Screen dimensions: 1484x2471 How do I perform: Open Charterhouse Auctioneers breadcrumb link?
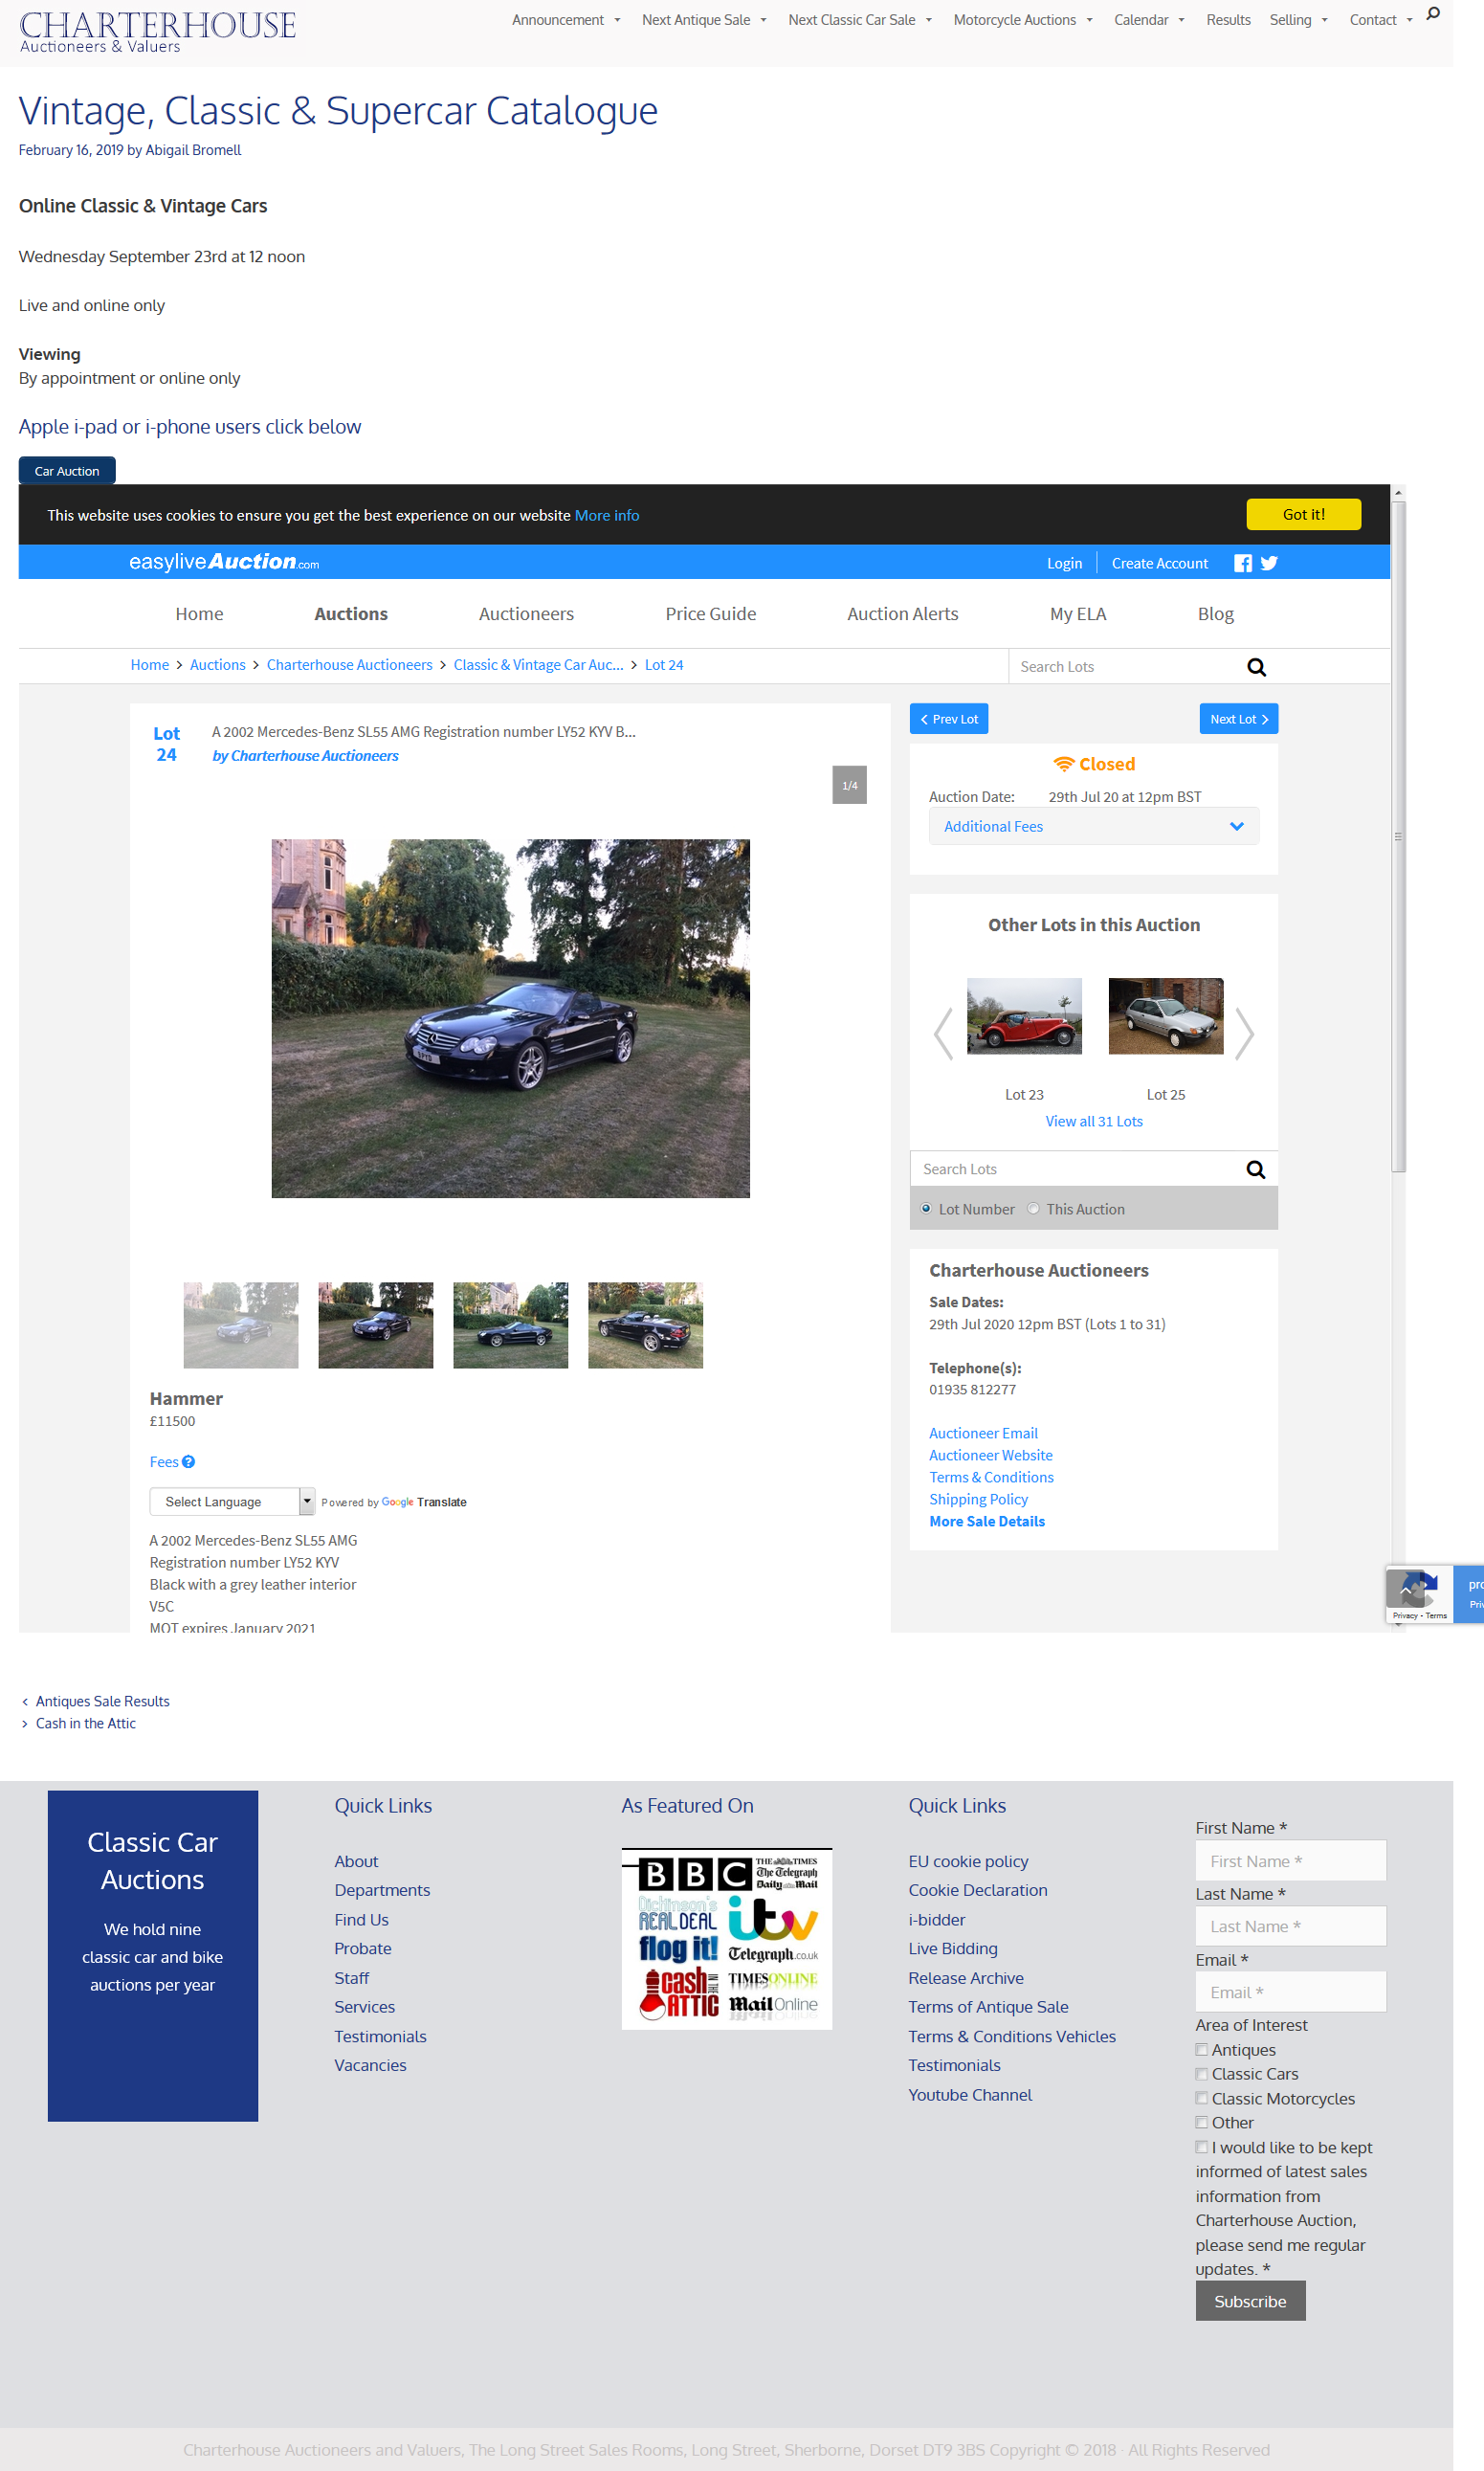pyautogui.click(x=349, y=665)
